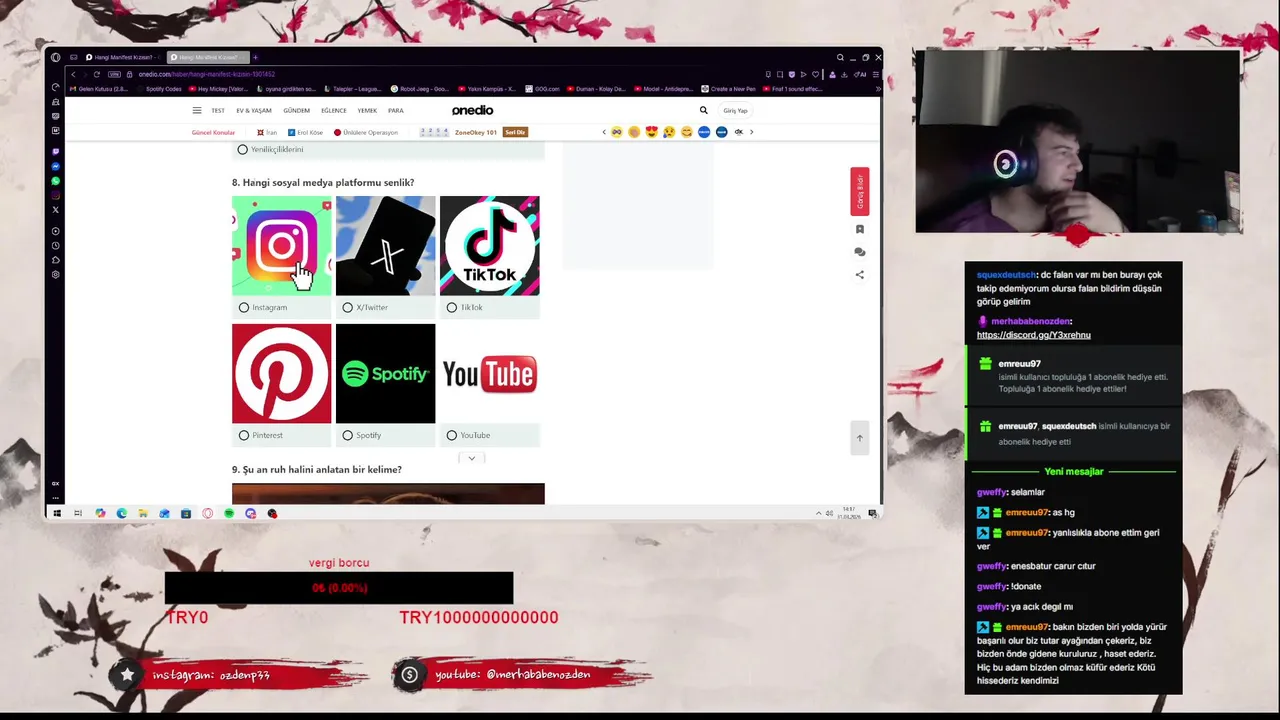Open the hamburger menu on onedio
Screen dimensions: 1280x720
[x=197, y=110]
